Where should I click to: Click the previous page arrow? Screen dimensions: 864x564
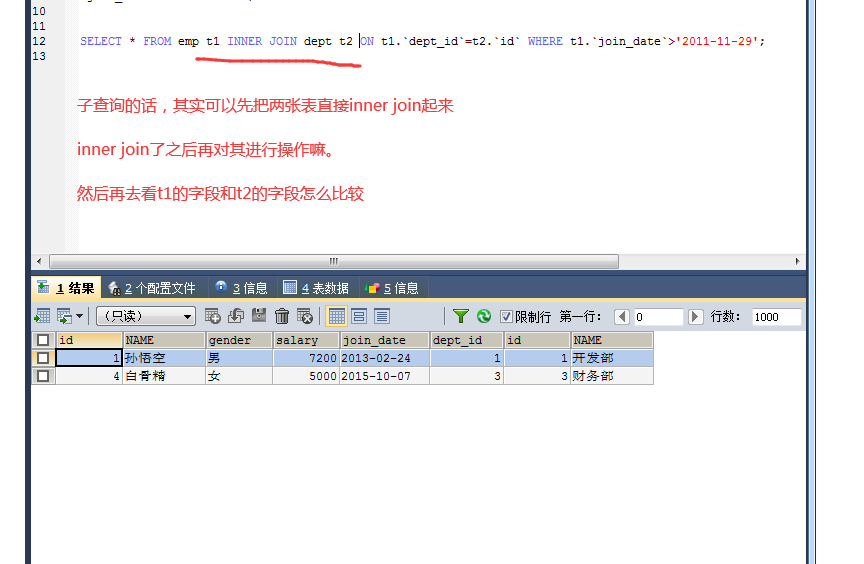622,317
